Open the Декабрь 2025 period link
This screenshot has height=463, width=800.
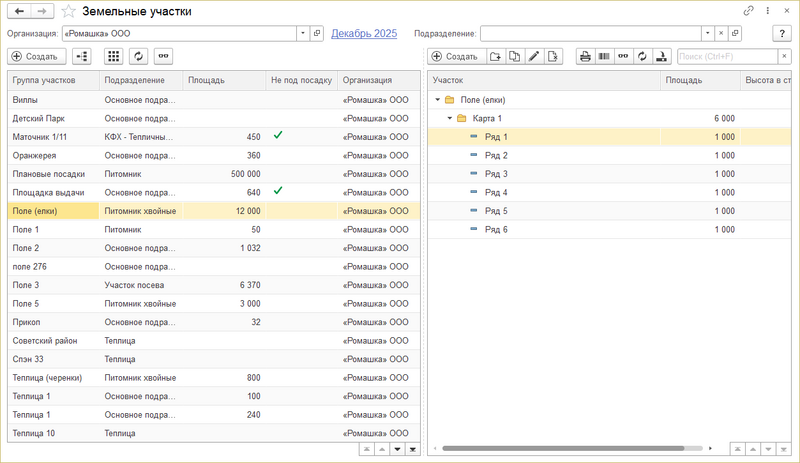[364, 33]
